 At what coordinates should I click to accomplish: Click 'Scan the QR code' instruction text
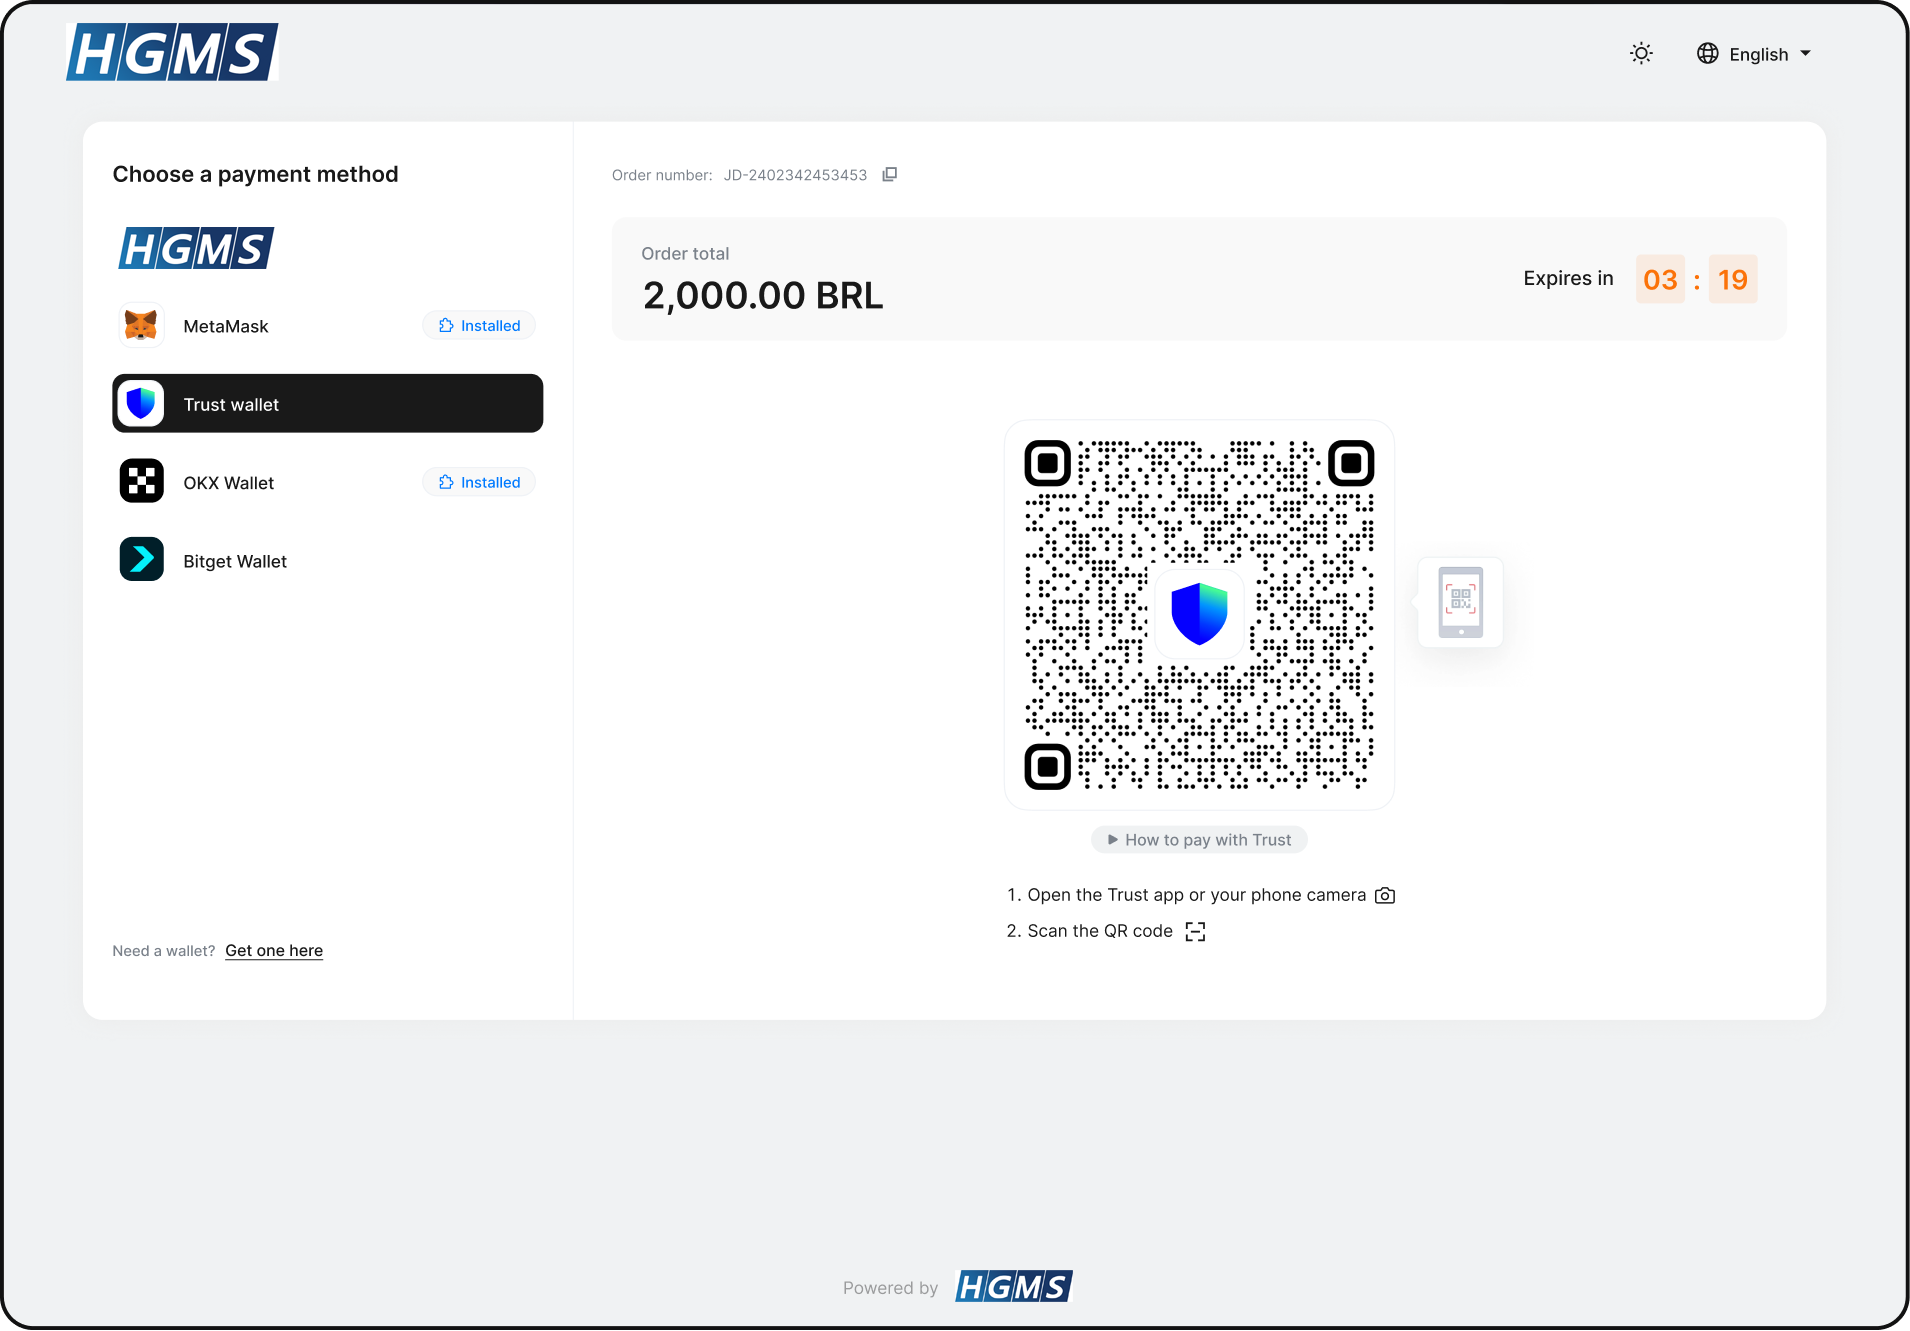click(x=1100, y=931)
